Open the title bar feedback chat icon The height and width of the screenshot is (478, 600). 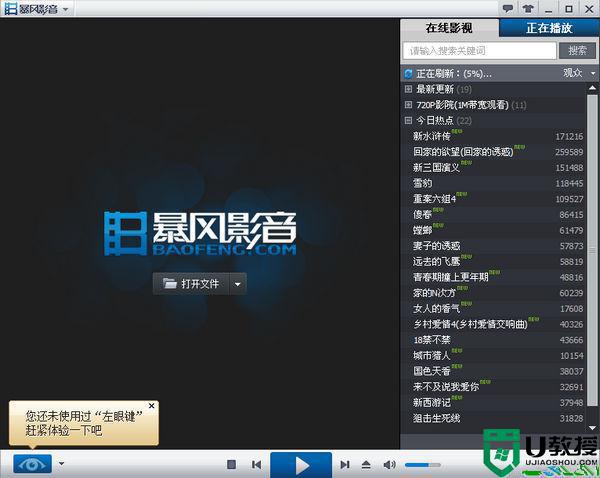coord(508,8)
